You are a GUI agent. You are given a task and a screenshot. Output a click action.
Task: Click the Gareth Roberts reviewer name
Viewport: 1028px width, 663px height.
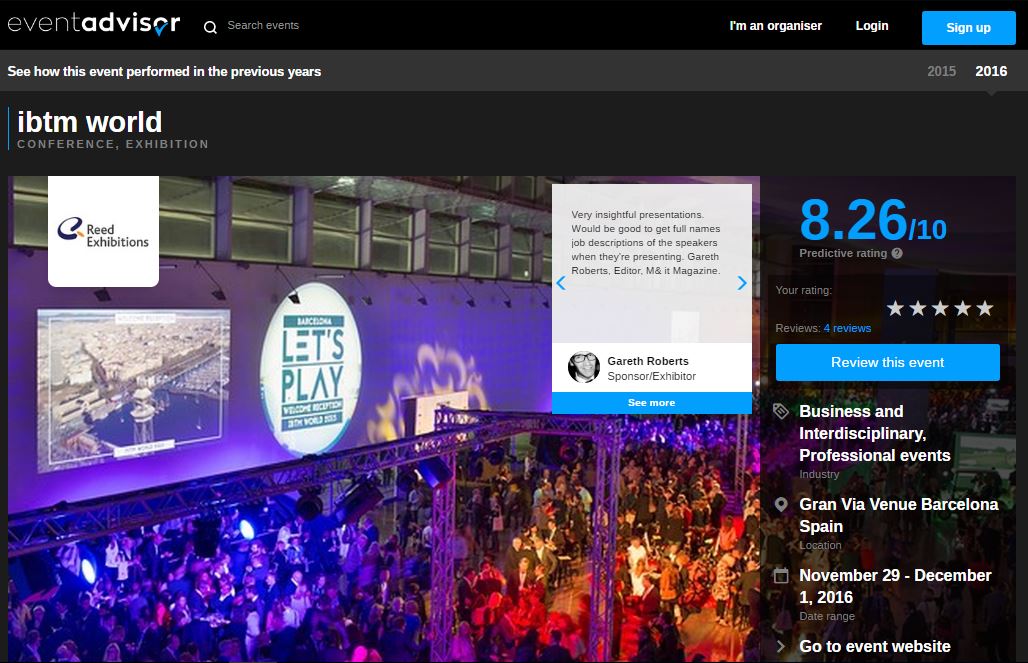(648, 361)
